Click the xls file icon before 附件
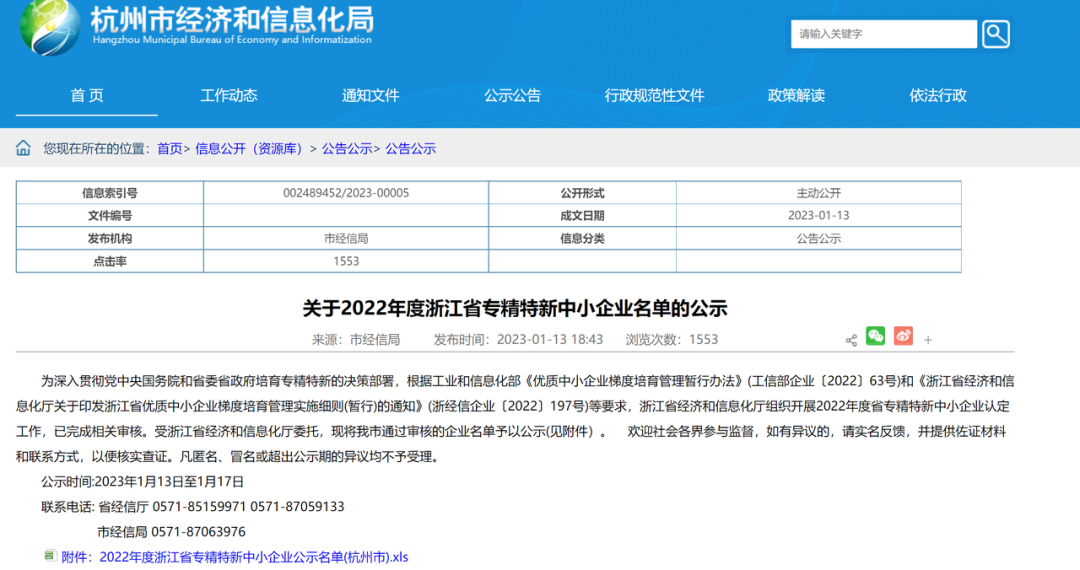The height and width of the screenshot is (570, 1080). [x=50, y=556]
